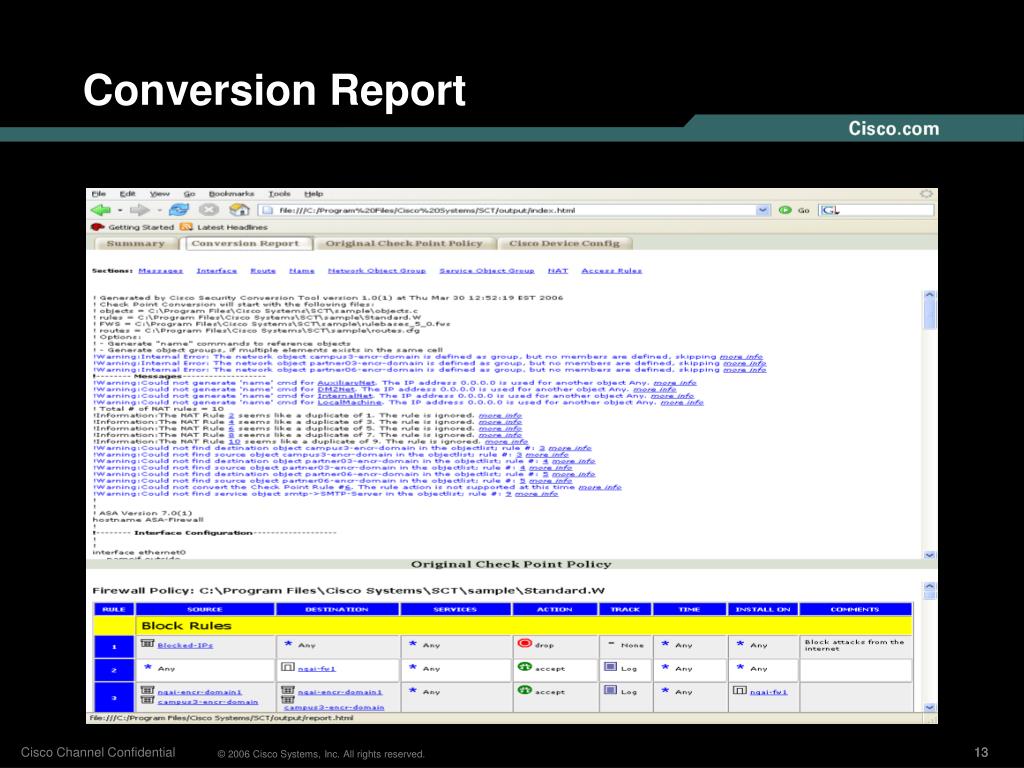Click the address bar URL field
The image size is (1024, 768).
pos(516,210)
